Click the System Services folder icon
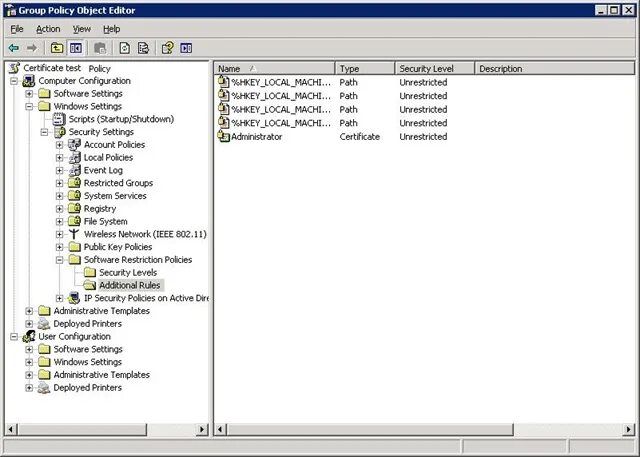Viewport: 640px width, 457px height. point(74,196)
